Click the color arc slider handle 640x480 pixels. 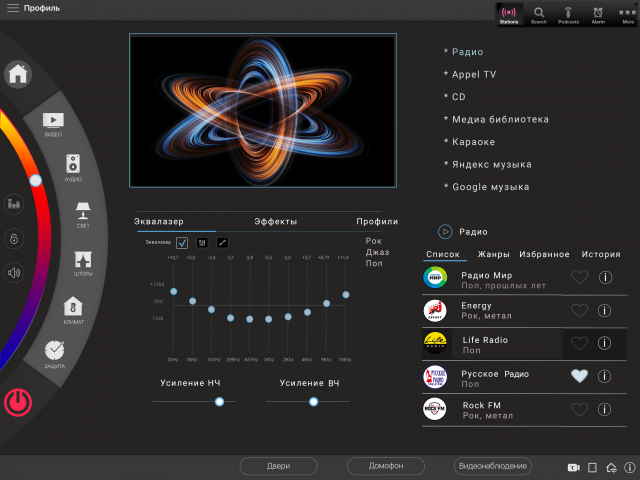(36, 180)
